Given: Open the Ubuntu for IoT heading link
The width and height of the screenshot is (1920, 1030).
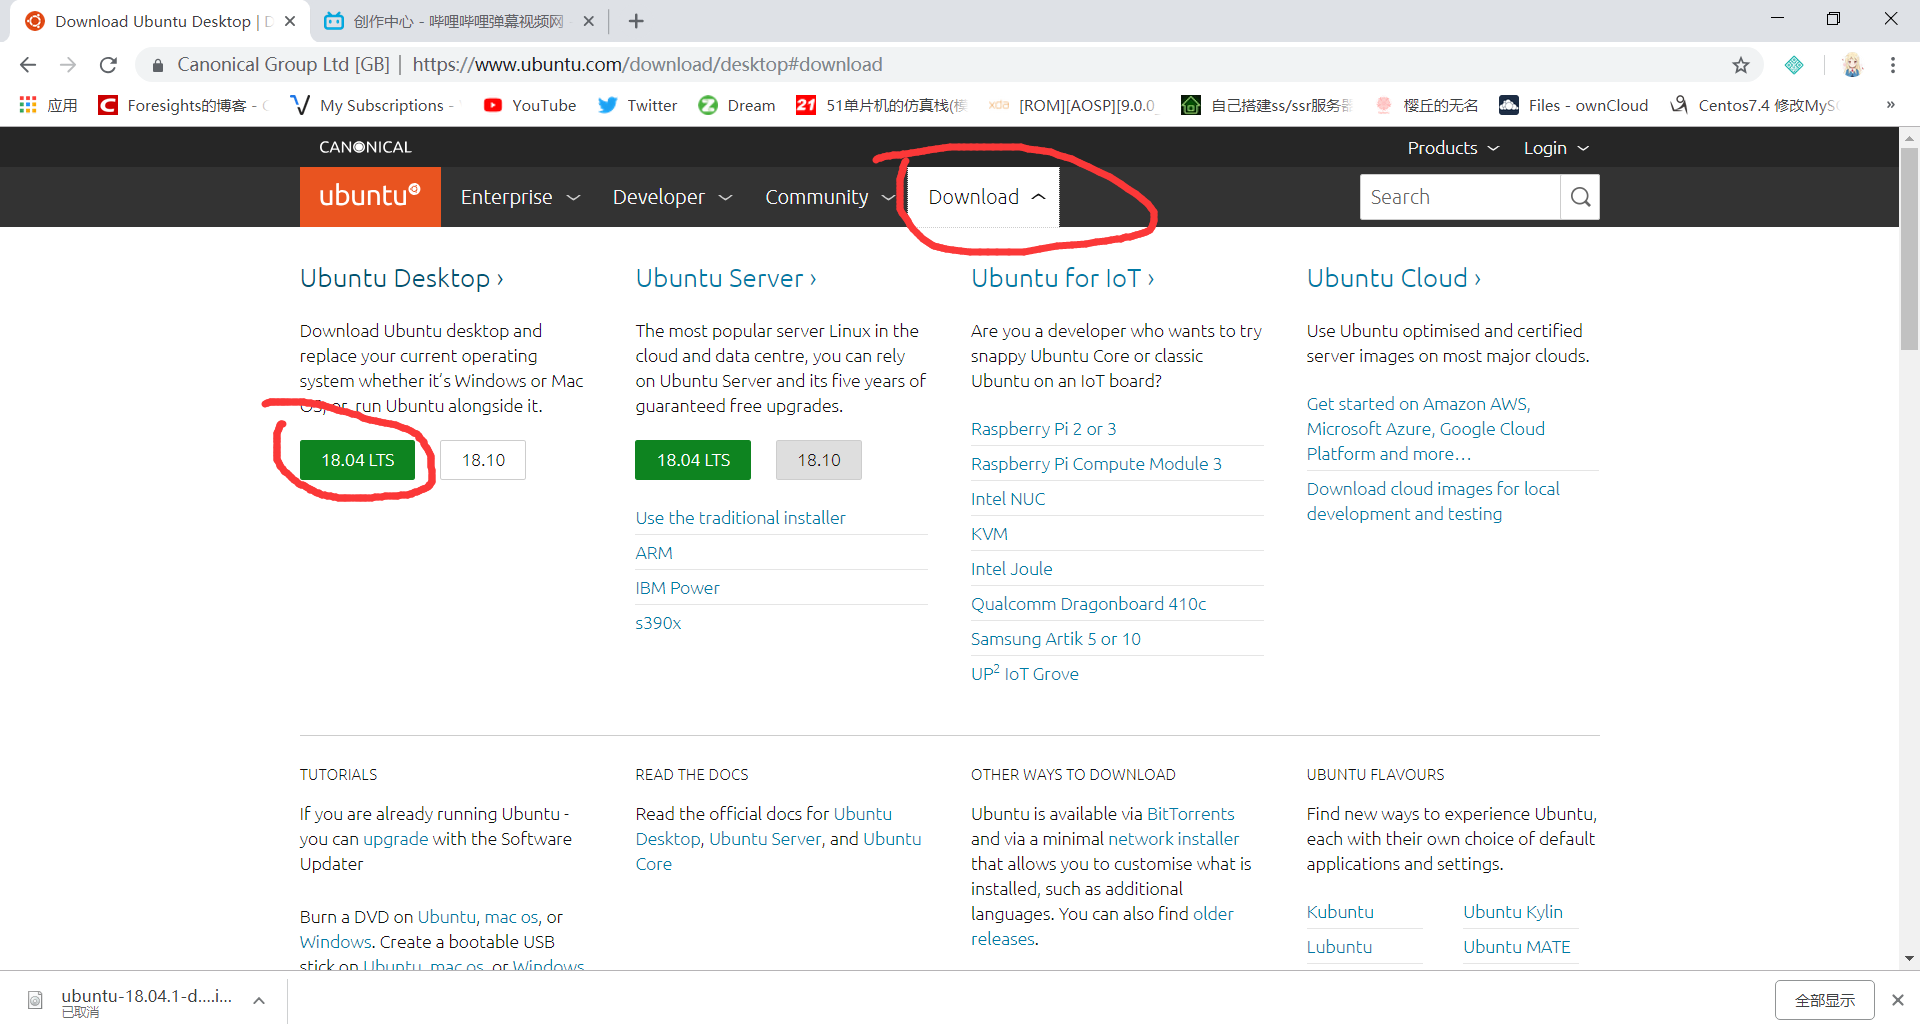Looking at the screenshot, I should point(1062,278).
